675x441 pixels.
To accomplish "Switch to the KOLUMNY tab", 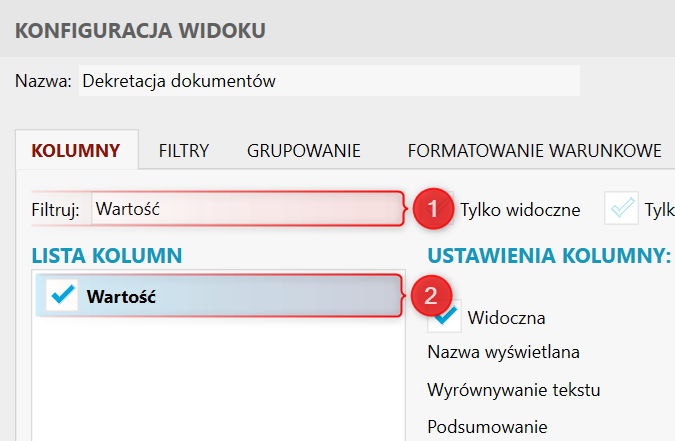I will [x=76, y=151].
